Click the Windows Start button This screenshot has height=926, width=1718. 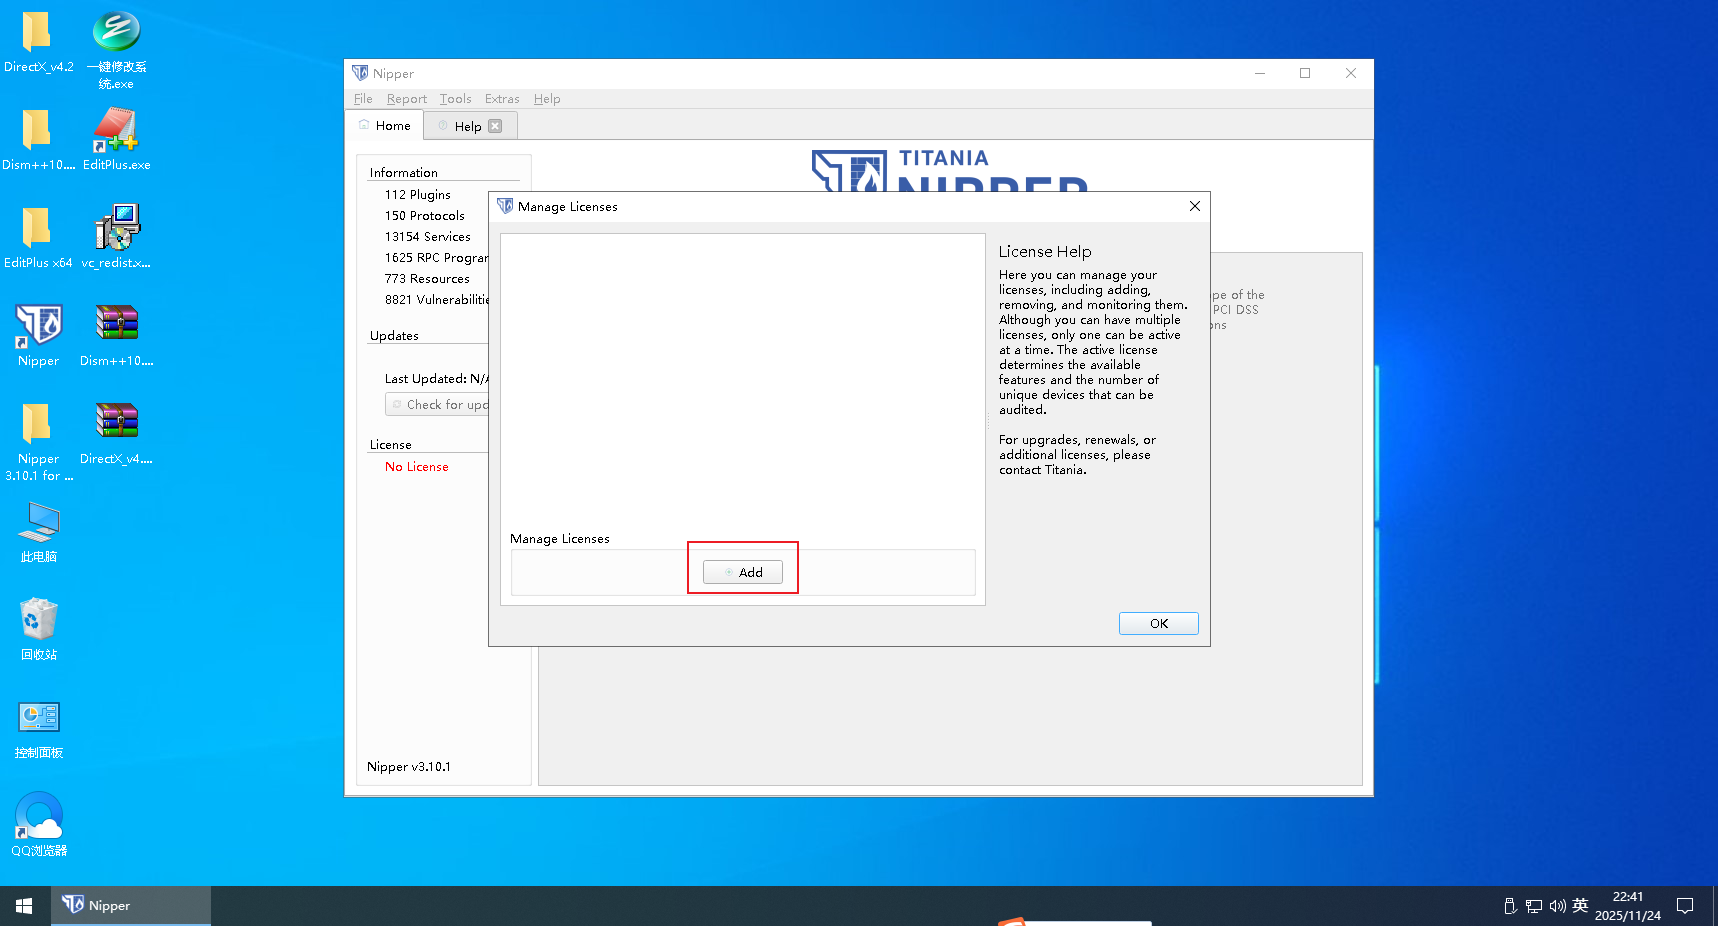pos(24,906)
